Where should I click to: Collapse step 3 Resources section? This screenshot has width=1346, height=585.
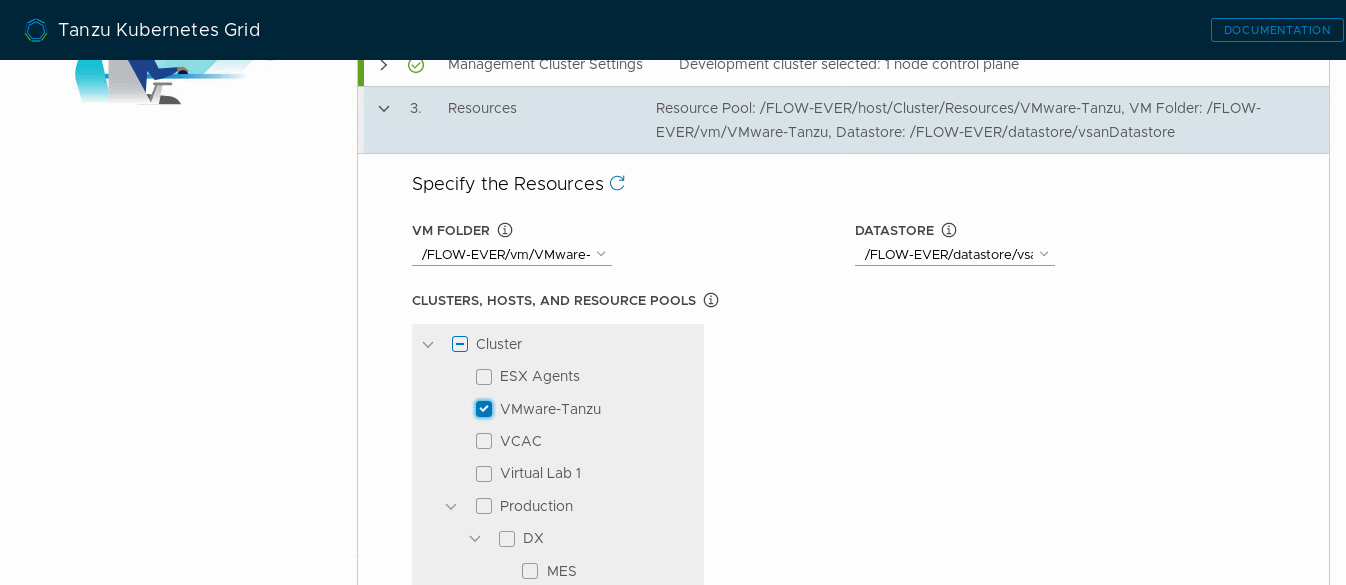tap(384, 109)
